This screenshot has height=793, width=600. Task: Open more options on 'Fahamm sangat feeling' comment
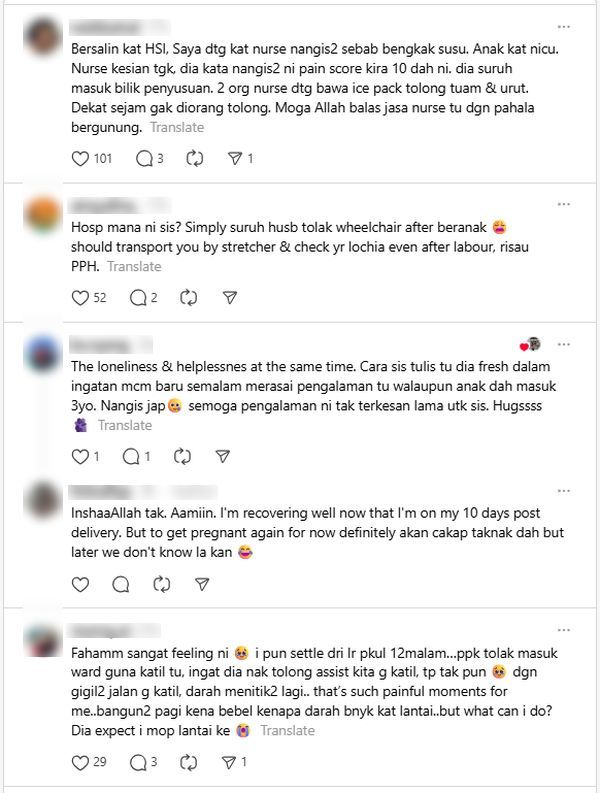(x=564, y=630)
